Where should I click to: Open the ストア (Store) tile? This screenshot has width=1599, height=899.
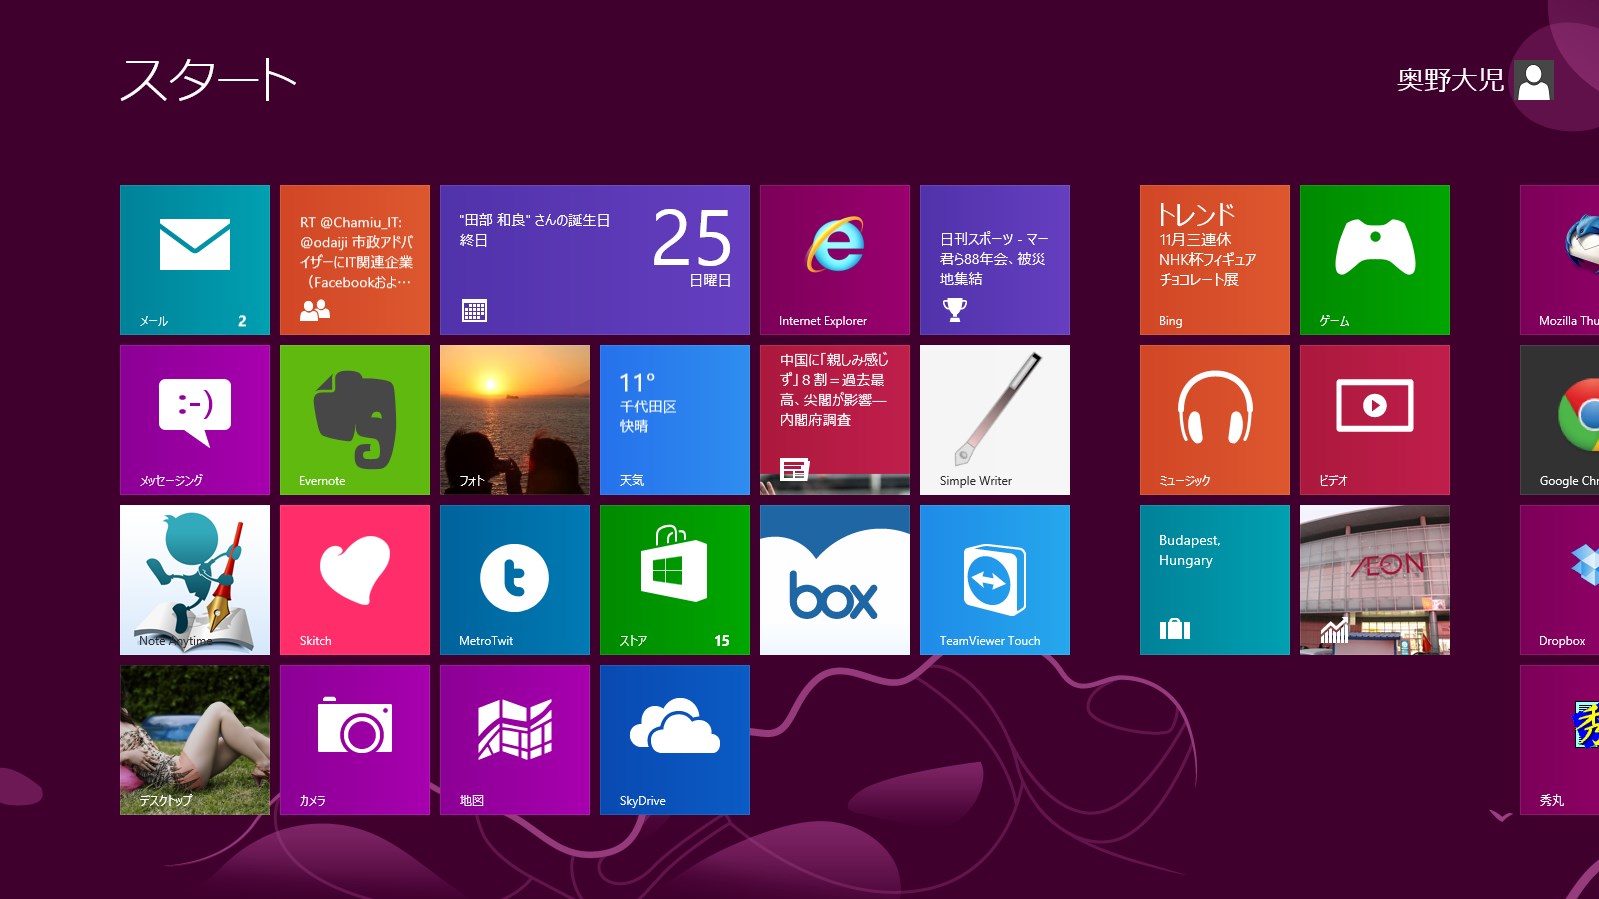[675, 580]
